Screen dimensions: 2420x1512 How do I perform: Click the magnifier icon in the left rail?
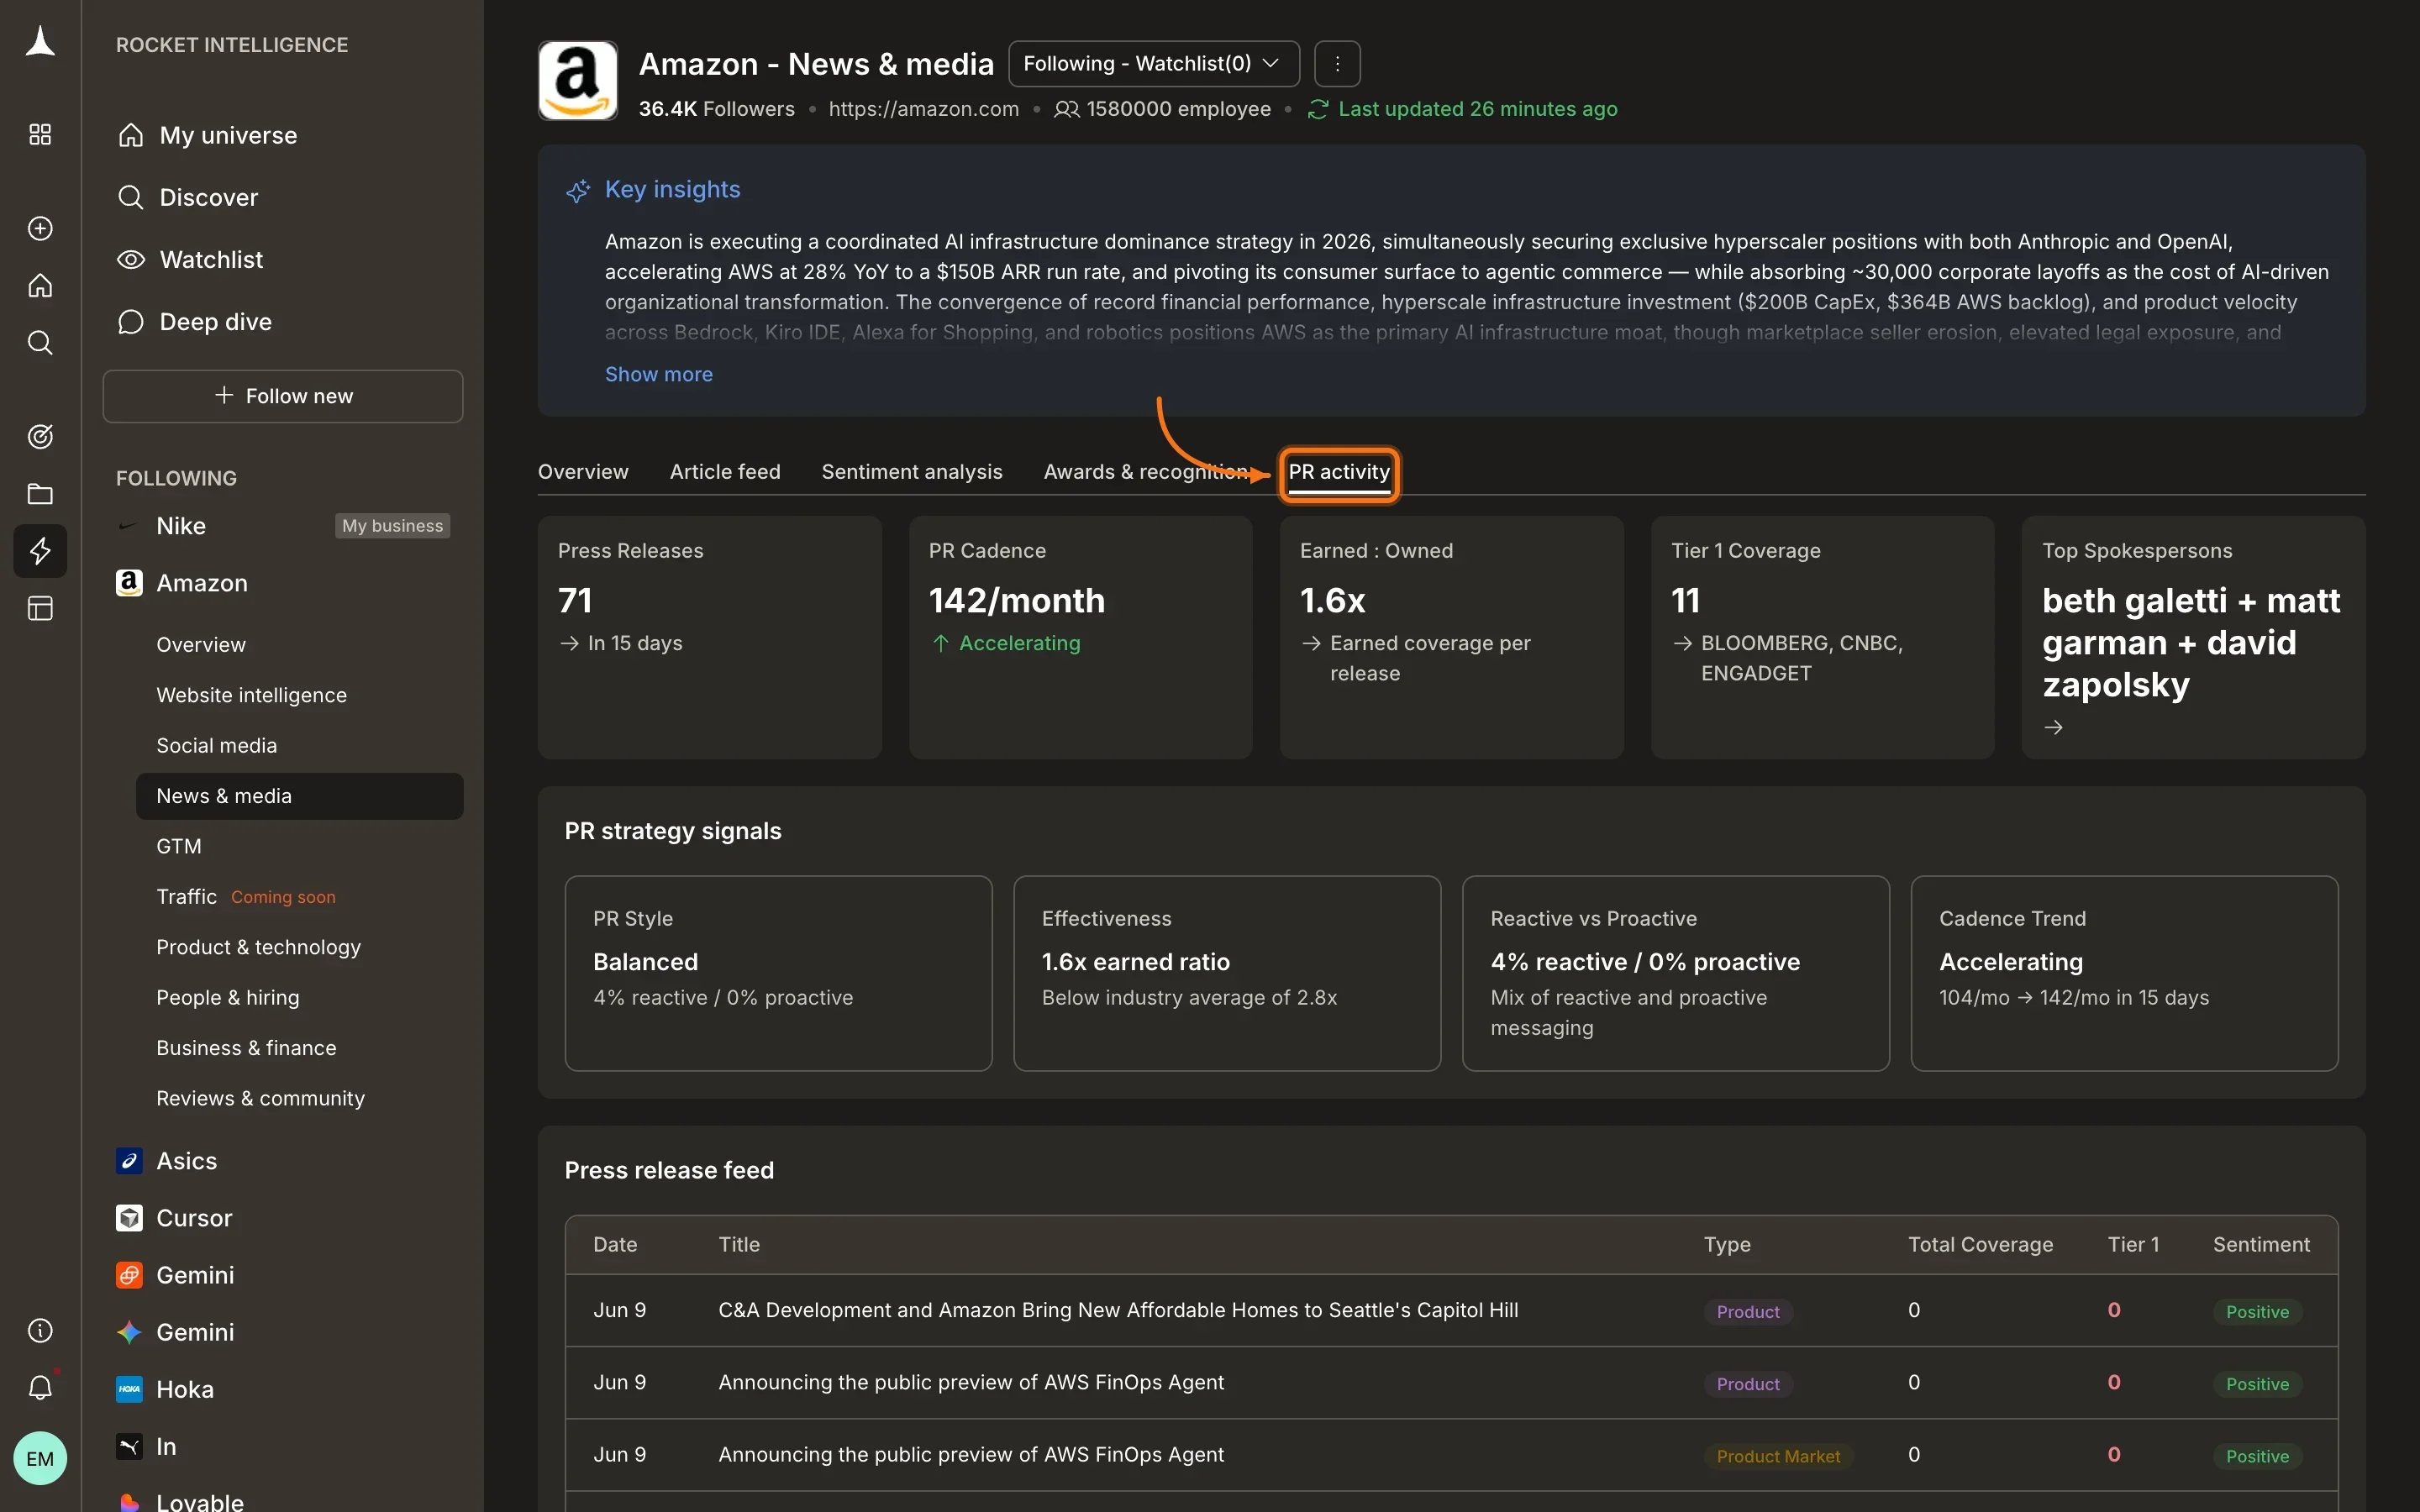point(40,343)
